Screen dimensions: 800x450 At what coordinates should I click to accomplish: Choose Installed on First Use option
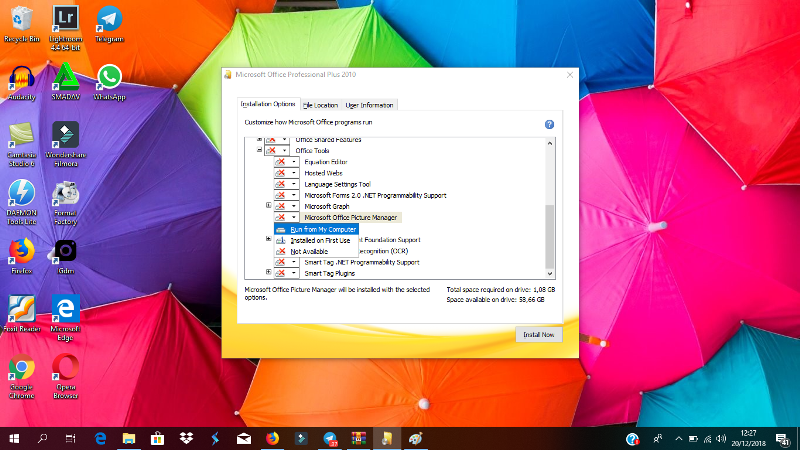tap(316, 240)
